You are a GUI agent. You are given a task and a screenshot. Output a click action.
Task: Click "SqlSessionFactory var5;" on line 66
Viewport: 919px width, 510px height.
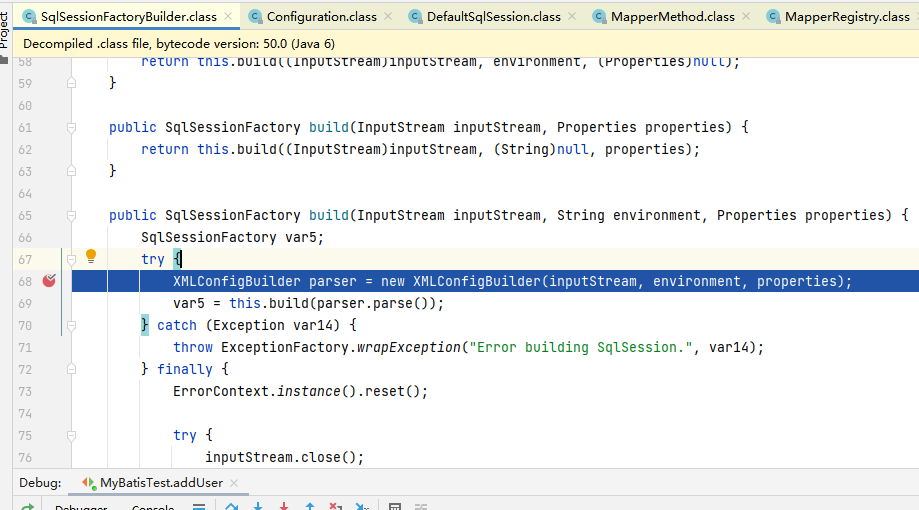coord(232,237)
